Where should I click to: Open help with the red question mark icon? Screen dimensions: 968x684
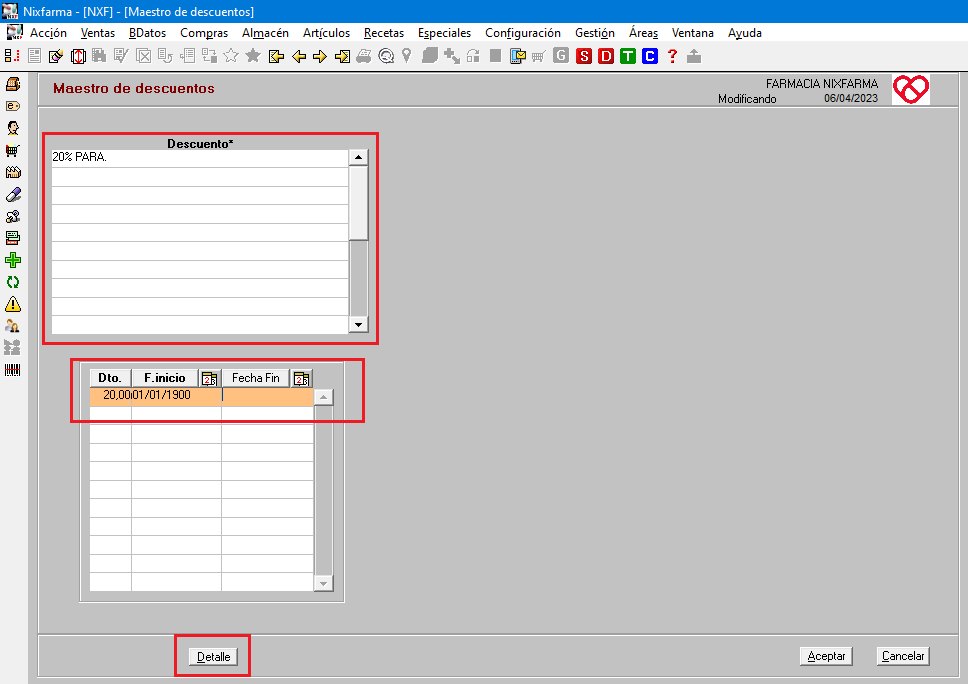[x=672, y=56]
